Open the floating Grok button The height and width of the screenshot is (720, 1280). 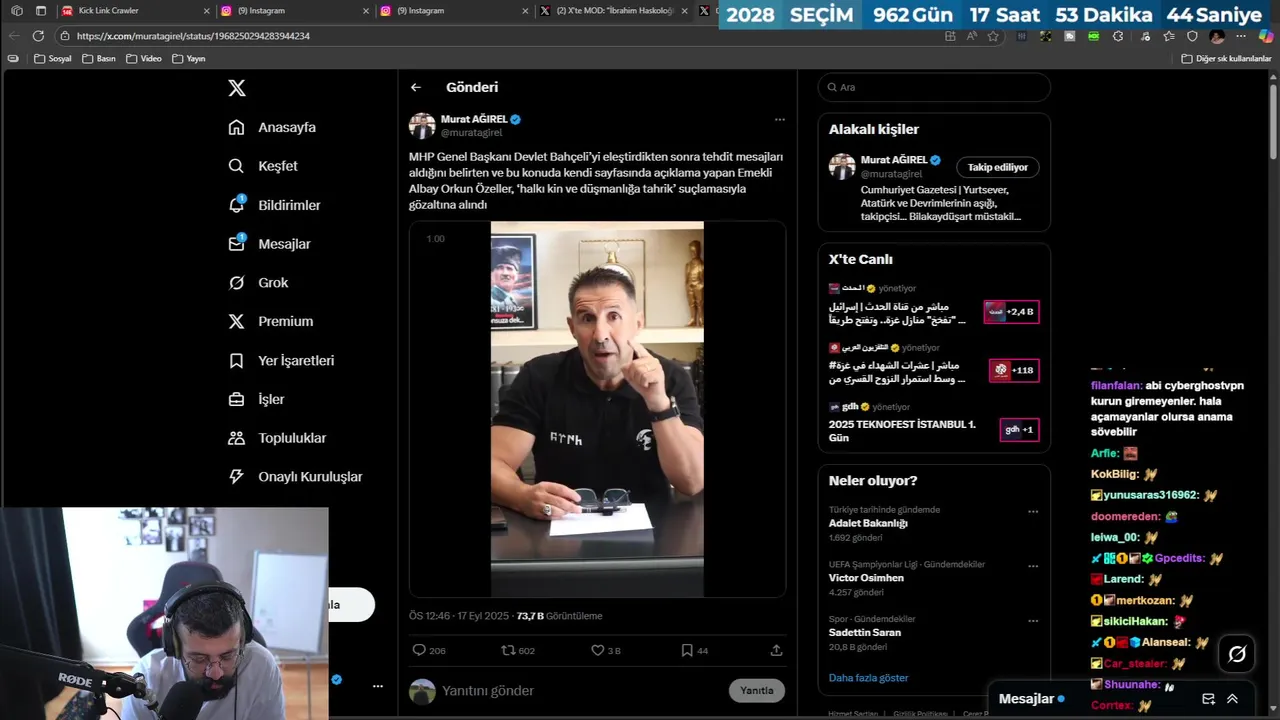tap(1237, 654)
